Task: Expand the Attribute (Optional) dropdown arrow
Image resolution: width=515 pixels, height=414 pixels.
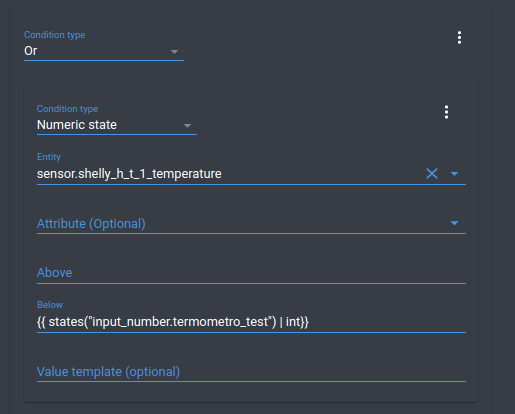Action: tap(454, 223)
